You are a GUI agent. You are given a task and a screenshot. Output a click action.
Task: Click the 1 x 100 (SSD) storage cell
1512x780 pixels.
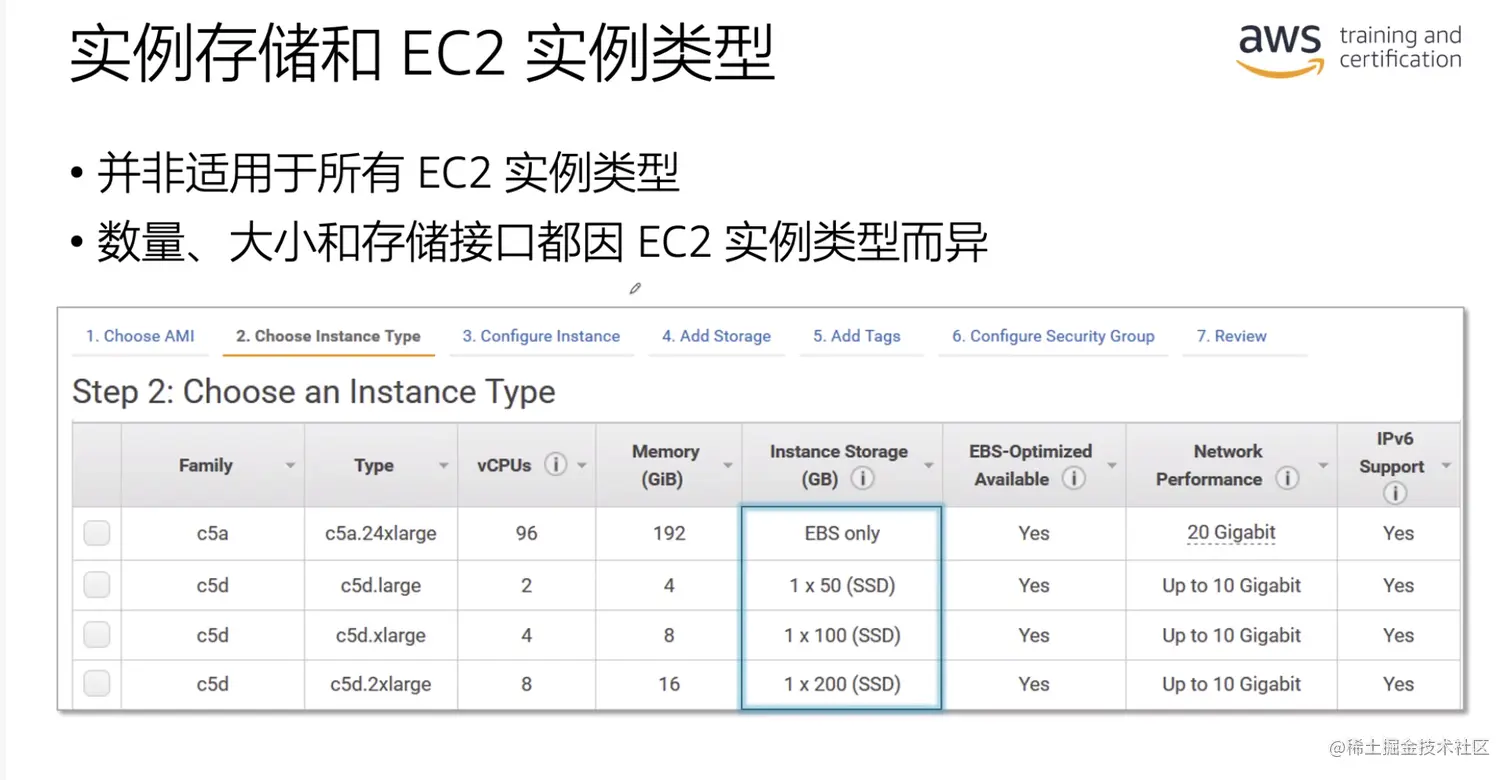tap(842, 635)
